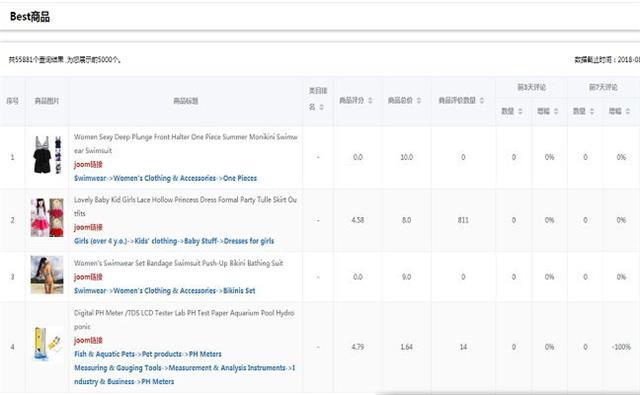This screenshot has height=395, width=640.
Task: Open Swimwear One Pieces category link
Action: pos(165,178)
